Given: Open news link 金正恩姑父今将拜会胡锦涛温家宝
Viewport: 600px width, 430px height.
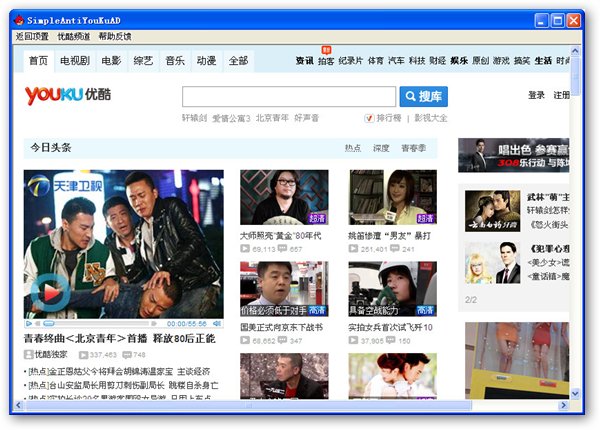Looking at the screenshot, I should click(120, 371).
